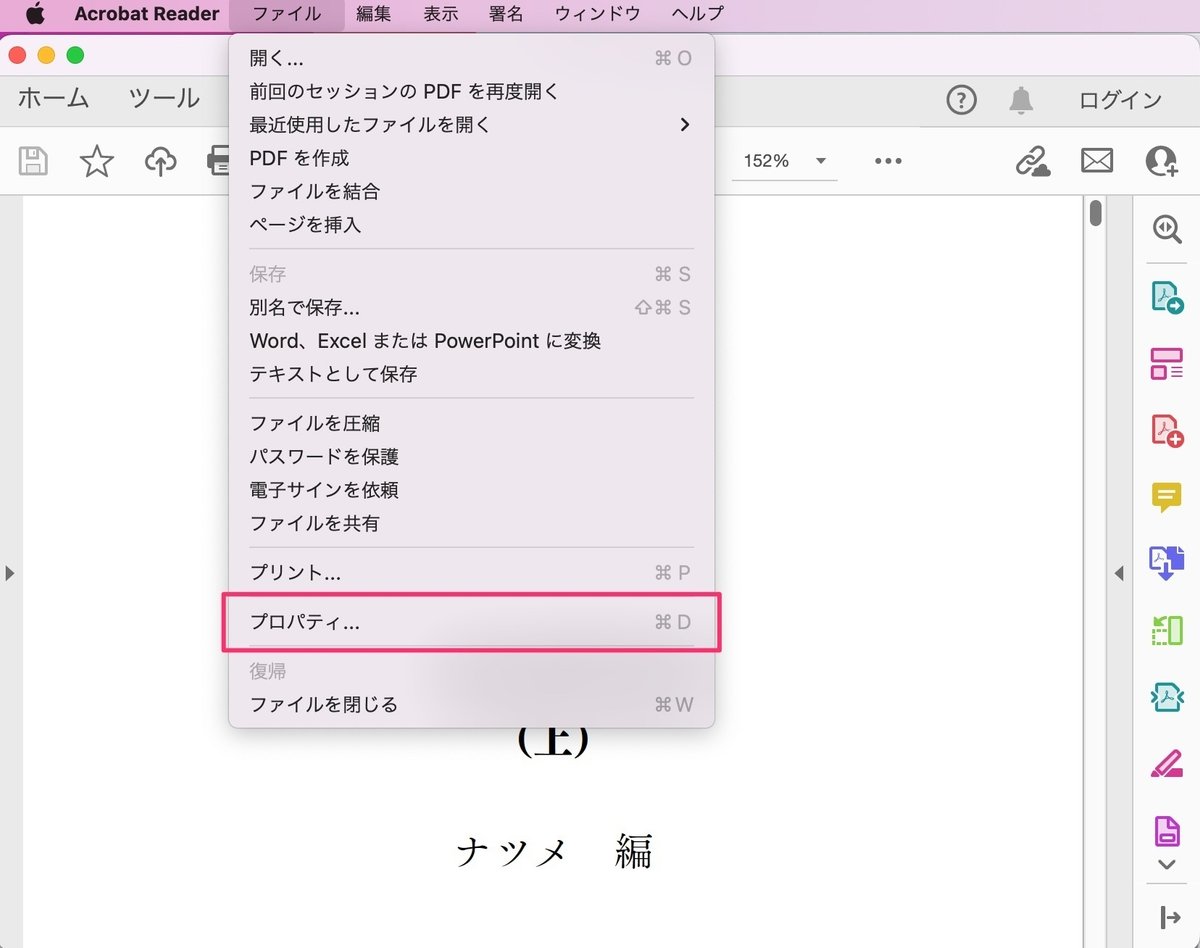The width and height of the screenshot is (1200, 948).
Task: Open the 152% zoom level dropdown
Action: [x=785, y=161]
